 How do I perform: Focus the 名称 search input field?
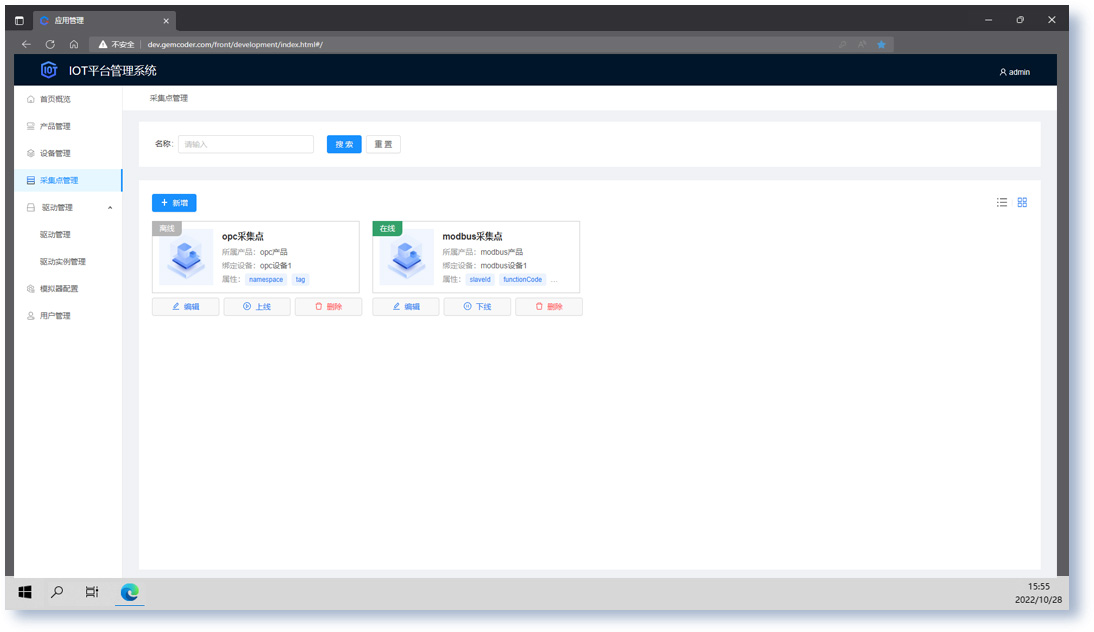click(x=246, y=144)
